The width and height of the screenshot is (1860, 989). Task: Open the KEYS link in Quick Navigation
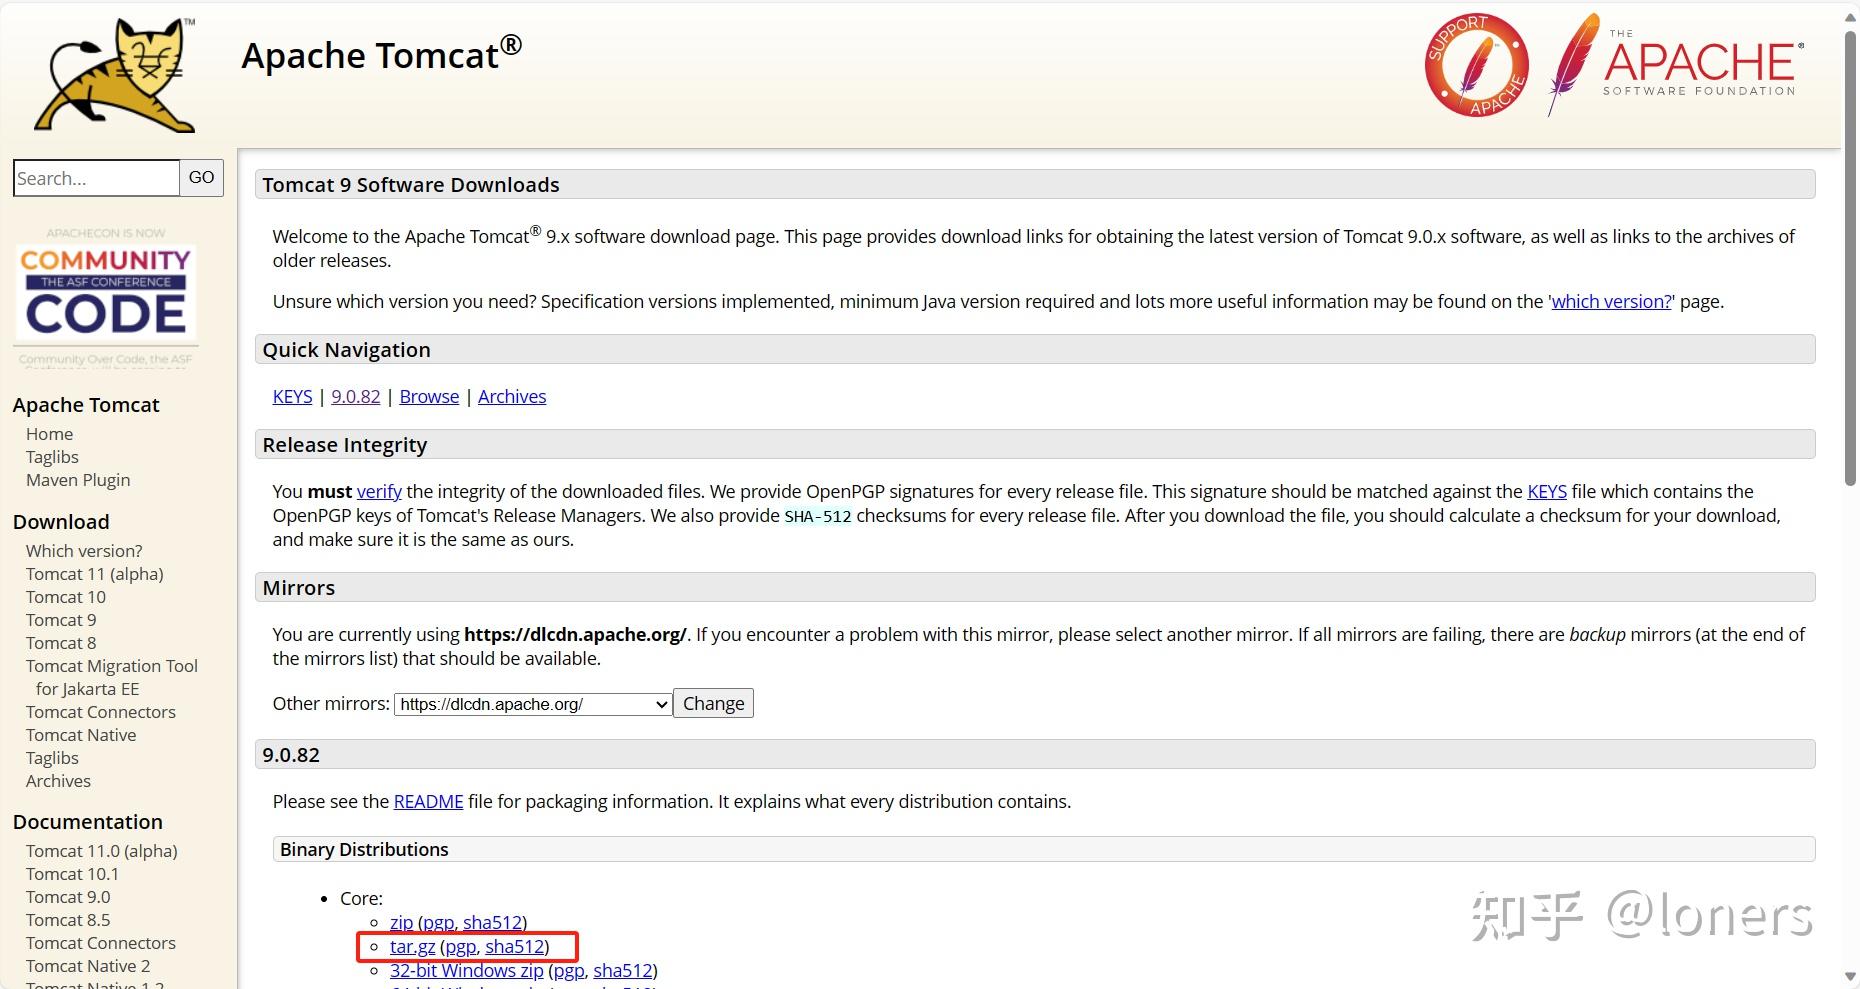292,397
